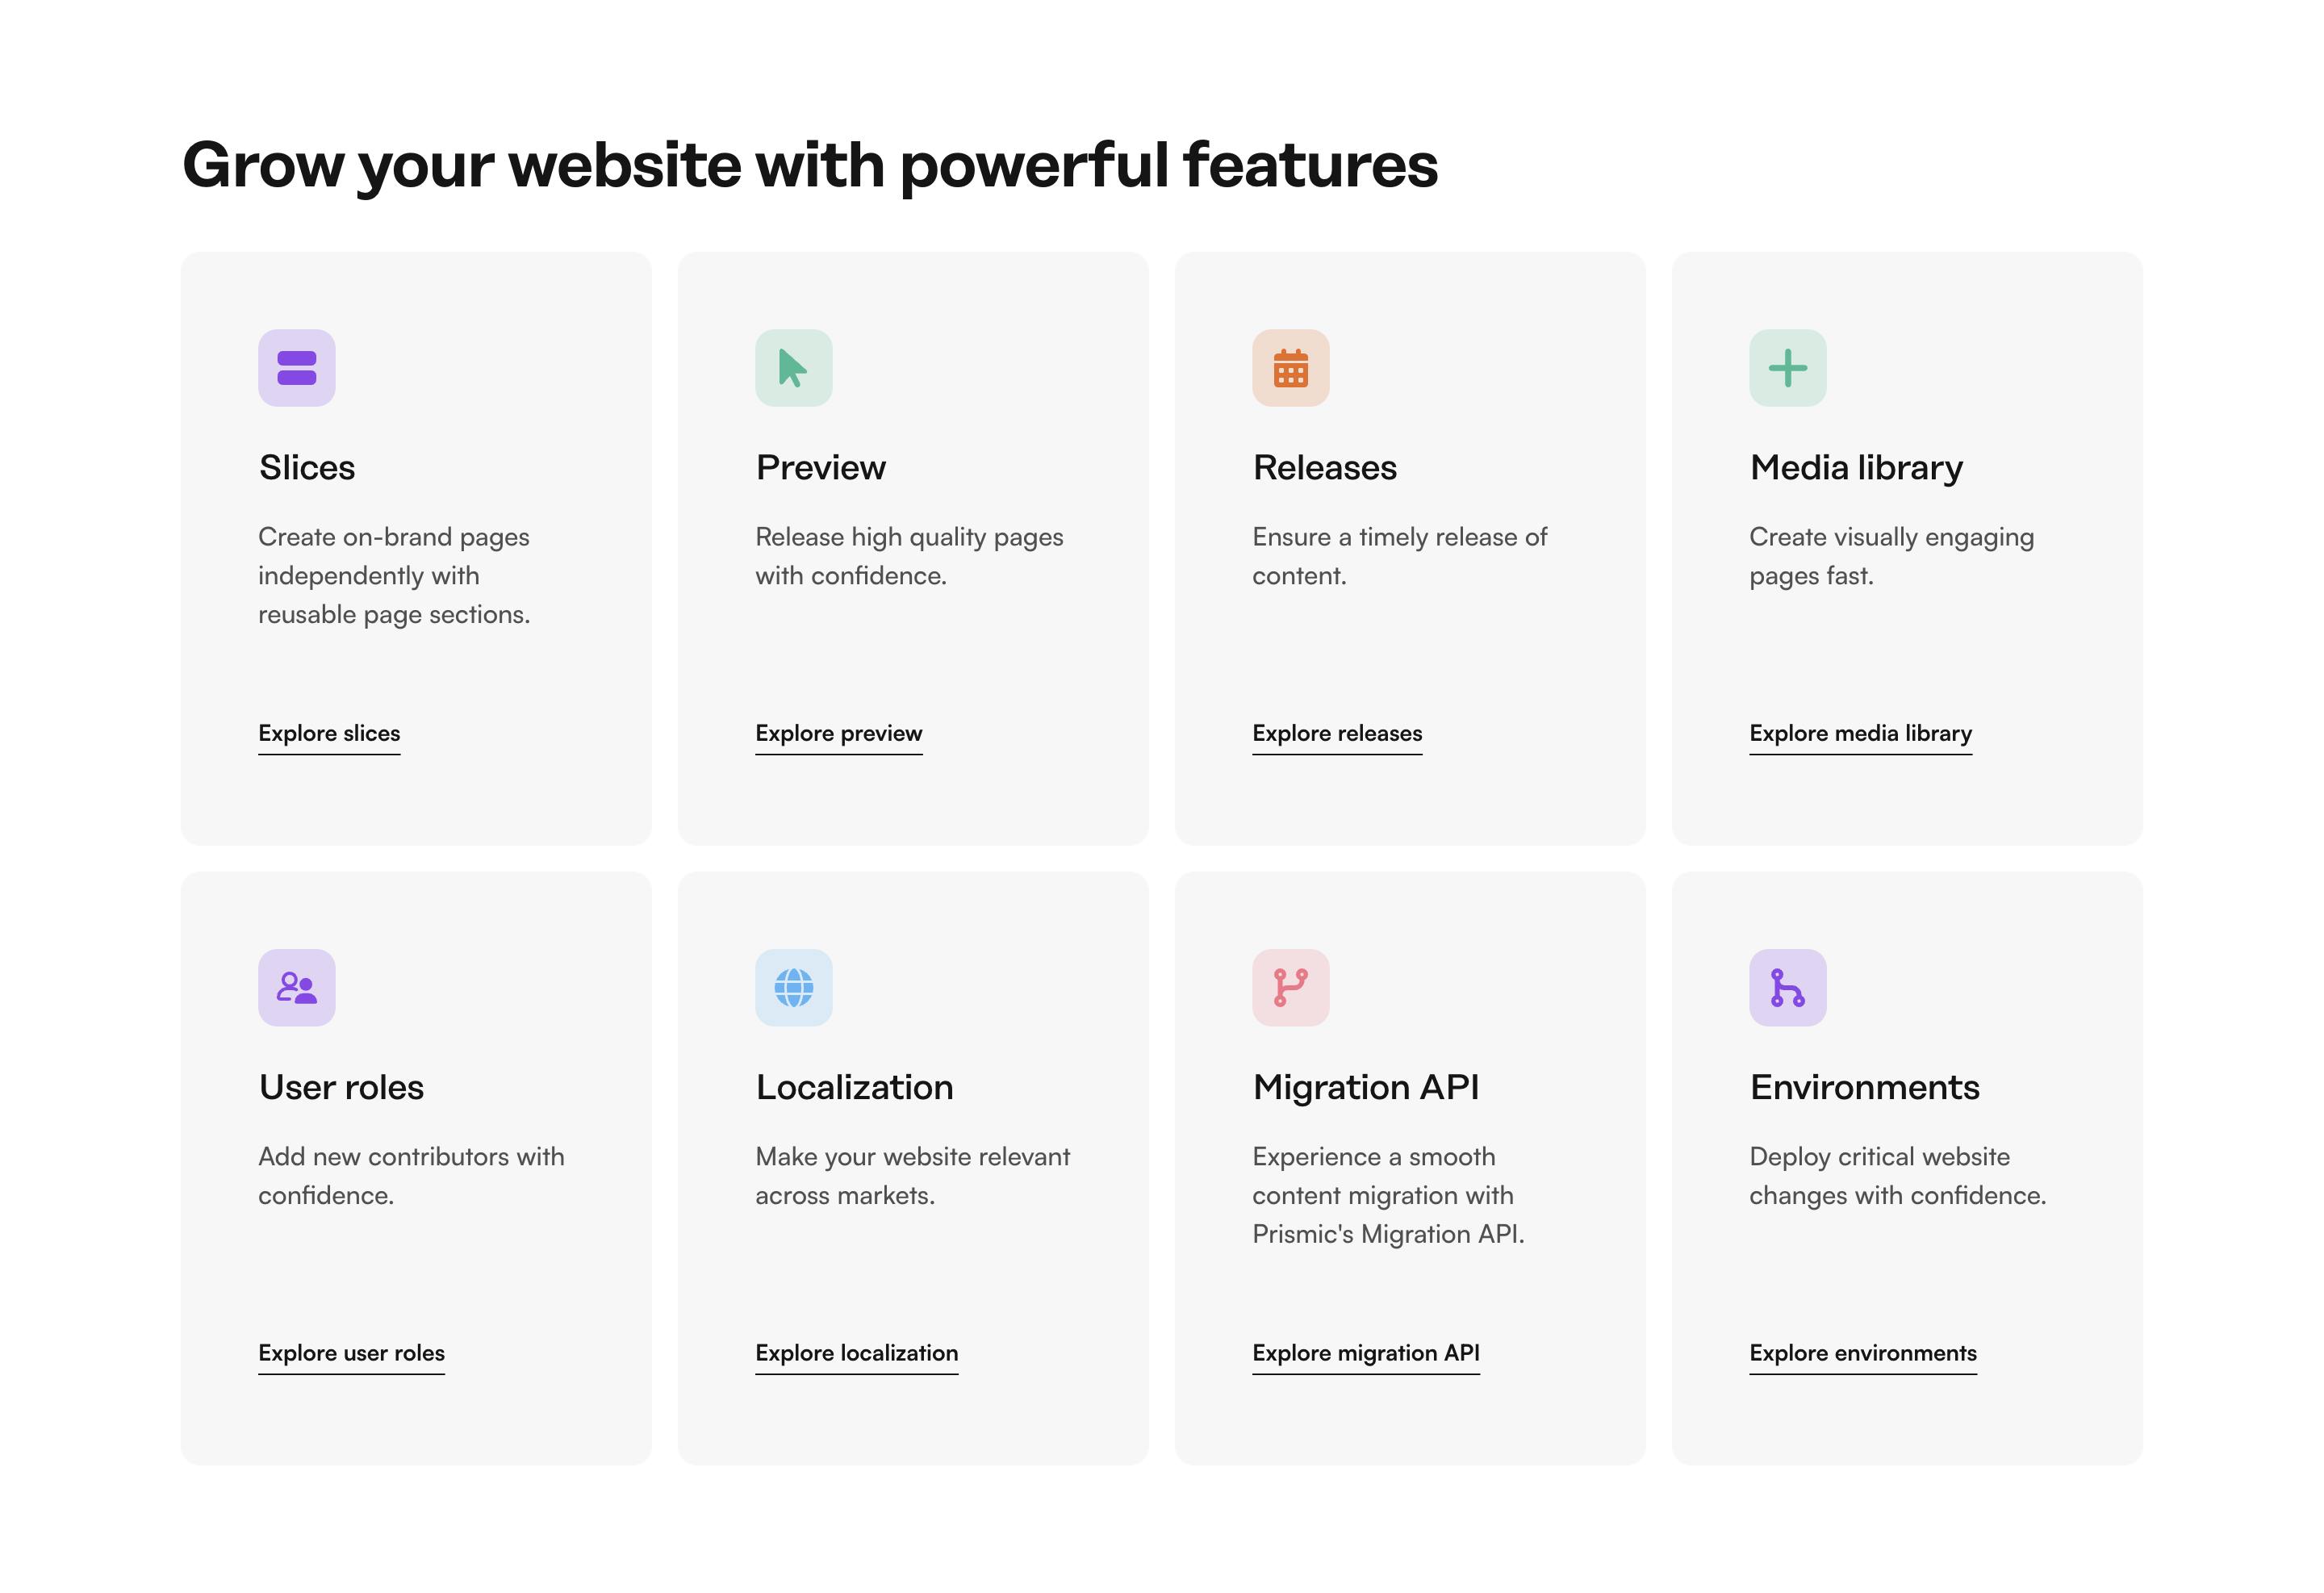Click the Media library card title
Viewport: 2324px width, 1593px height.
pos(1856,467)
